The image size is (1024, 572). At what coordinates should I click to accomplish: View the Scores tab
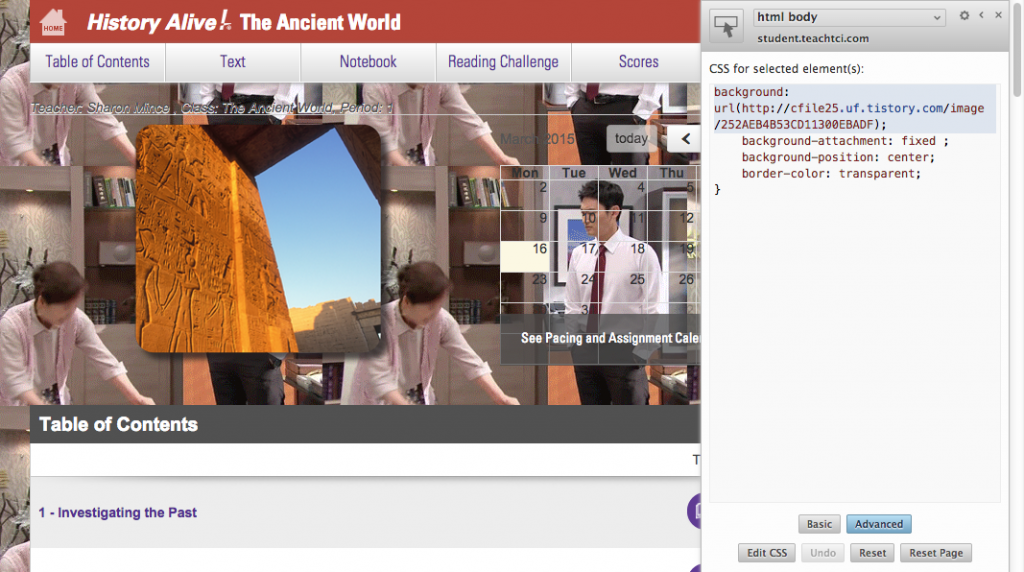click(x=638, y=62)
